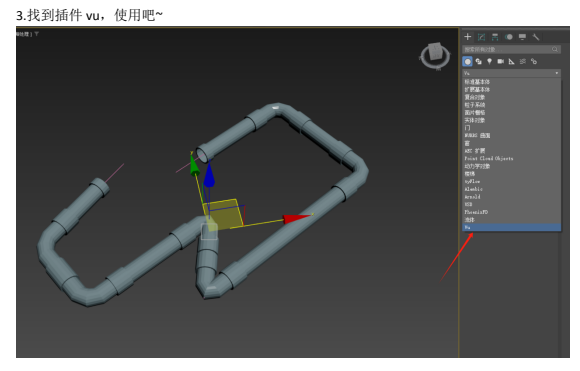Click the yellow plane handle of gizmo
Screen dimensions: 580x371
point(223,214)
